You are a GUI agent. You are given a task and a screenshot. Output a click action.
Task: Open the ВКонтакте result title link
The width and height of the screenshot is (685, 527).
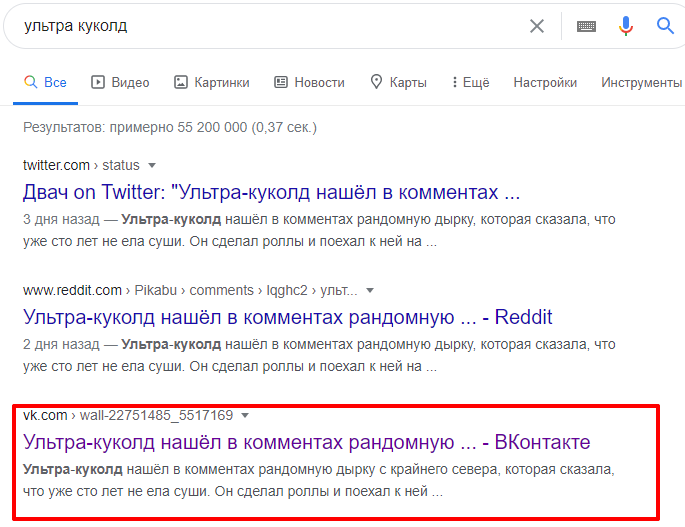point(306,442)
